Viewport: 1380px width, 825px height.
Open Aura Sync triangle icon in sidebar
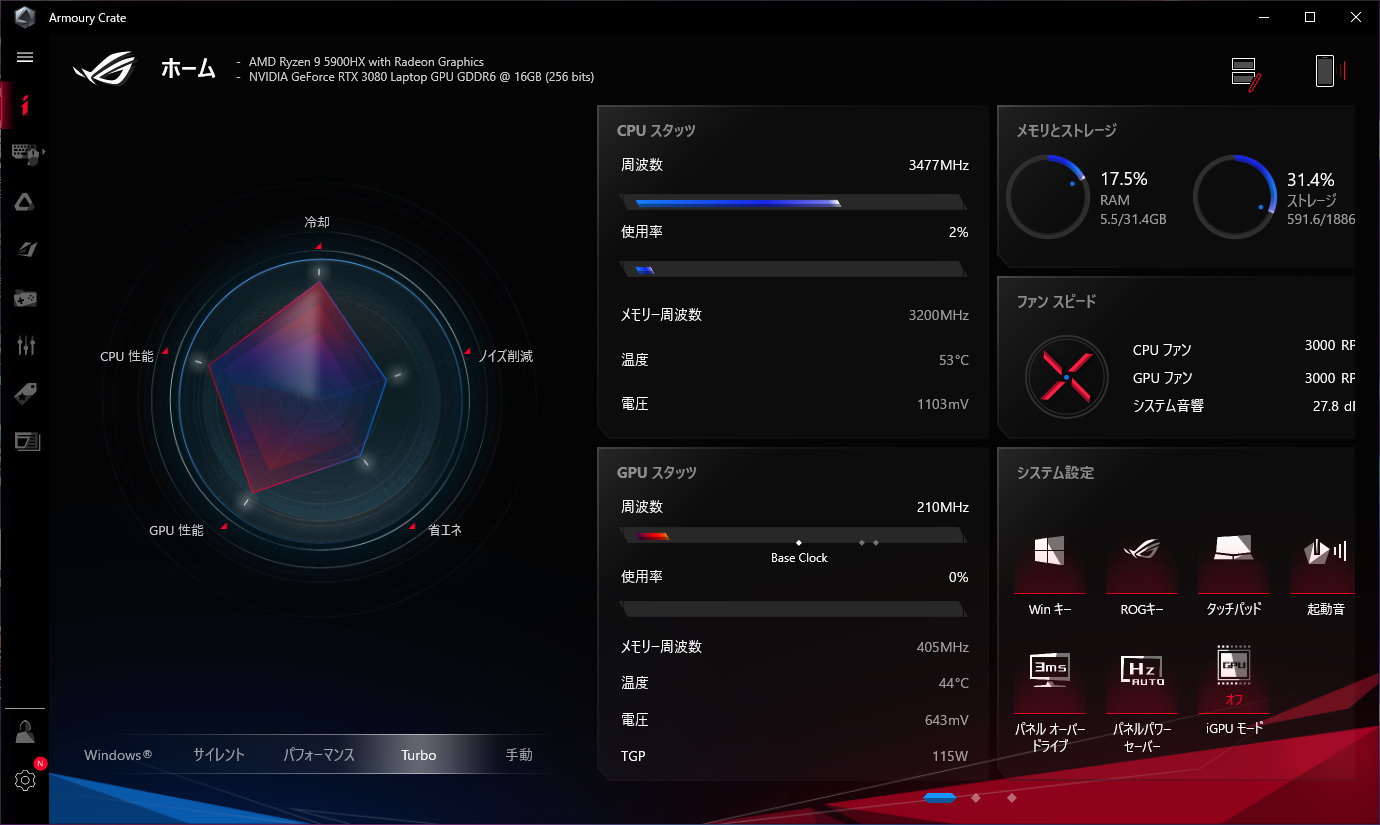pyautogui.click(x=25, y=202)
